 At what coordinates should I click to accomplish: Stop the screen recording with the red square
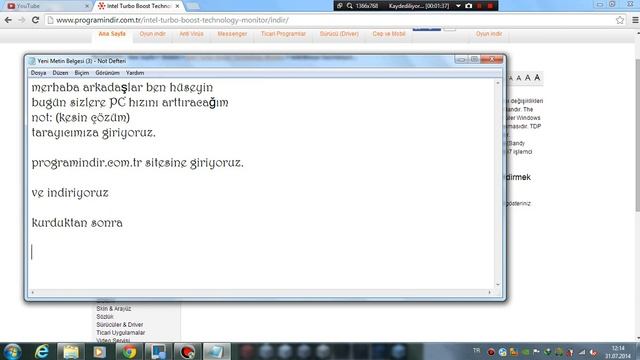(x=490, y=6)
